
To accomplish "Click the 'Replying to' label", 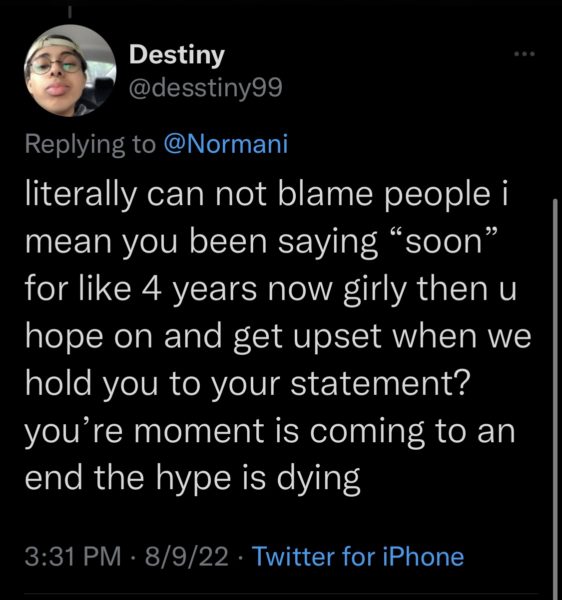I will [90, 145].
